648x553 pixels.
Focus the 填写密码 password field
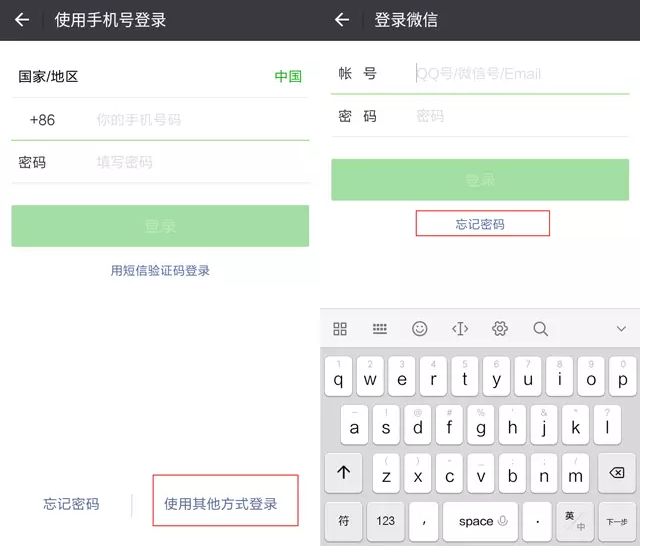(x=202, y=162)
